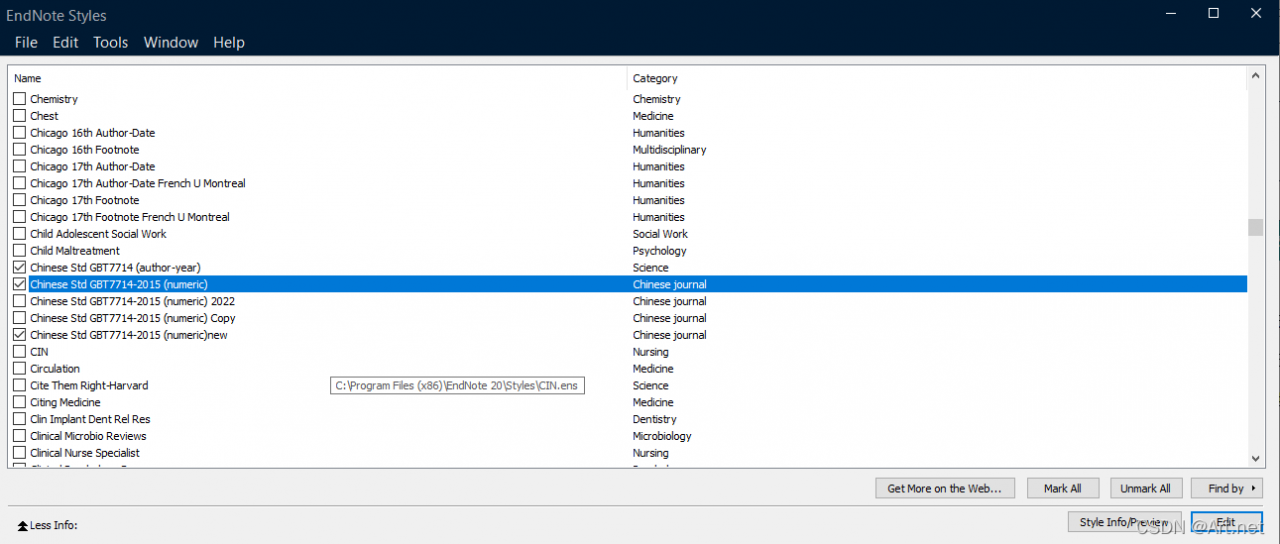Check Chicago 17th Author-Date French U Montreal checkbox
This screenshot has width=1280, height=544.
click(19, 184)
